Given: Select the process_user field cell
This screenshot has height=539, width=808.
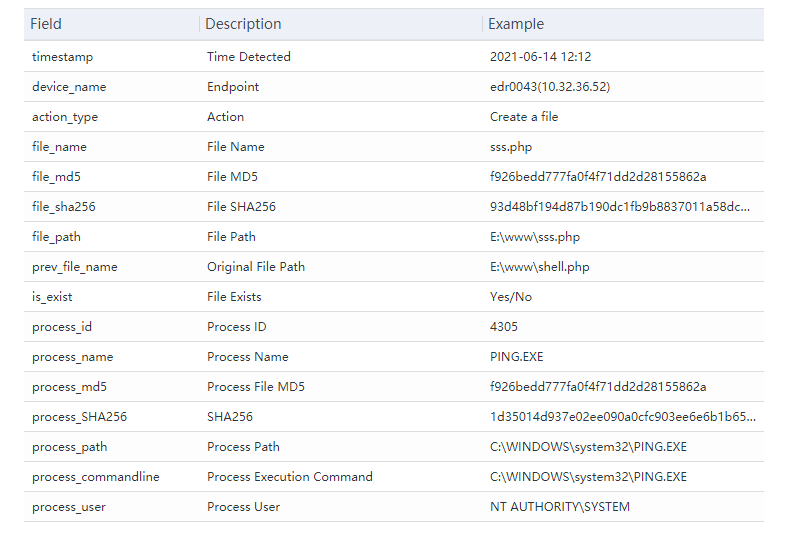Looking at the screenshot, I should click(x=68, y=507).
